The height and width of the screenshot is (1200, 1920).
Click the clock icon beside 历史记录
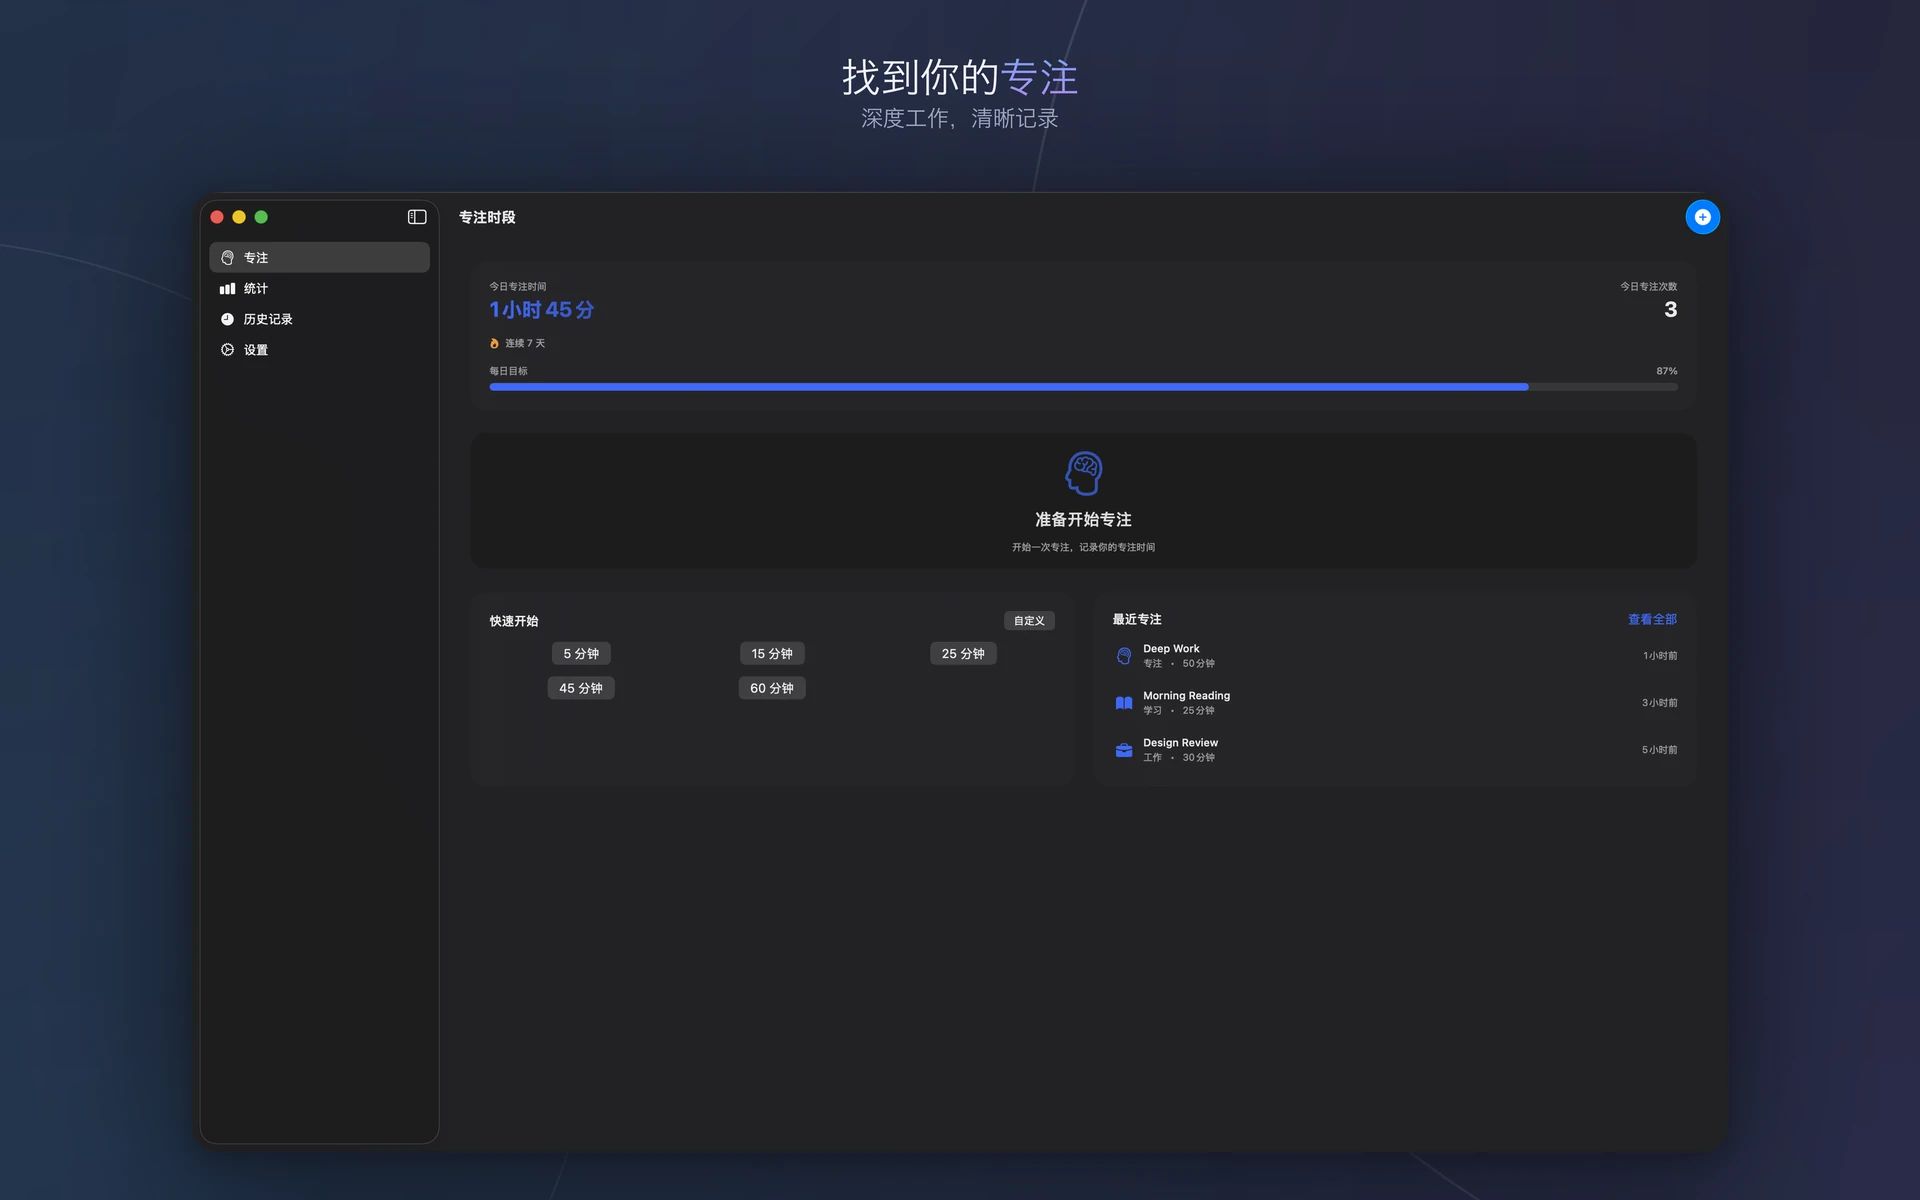pos(227,319)
